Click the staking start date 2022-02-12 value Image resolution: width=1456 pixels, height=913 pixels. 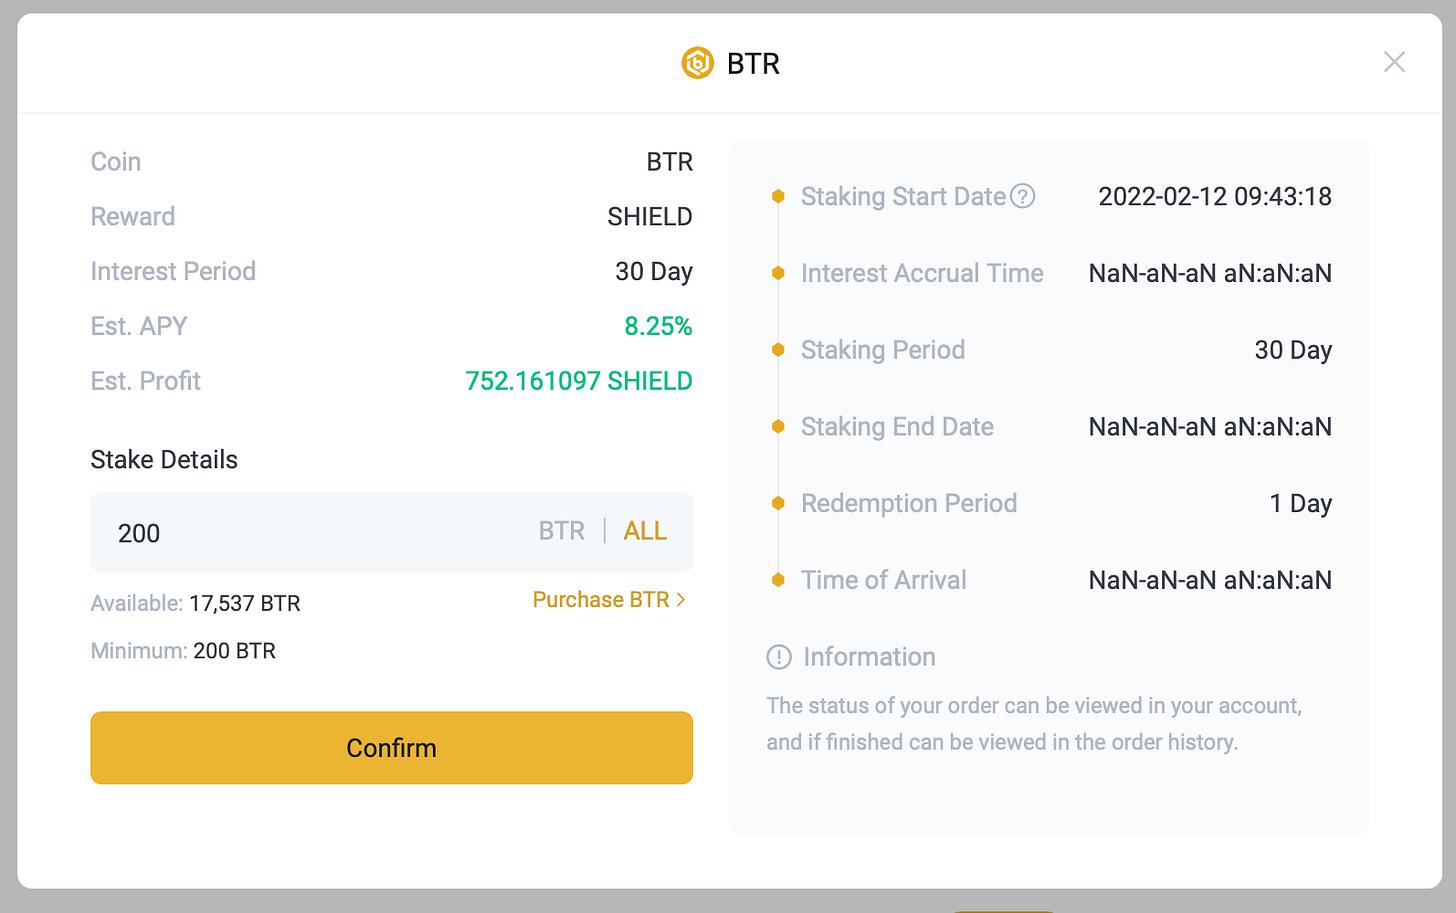point(1215,196)
